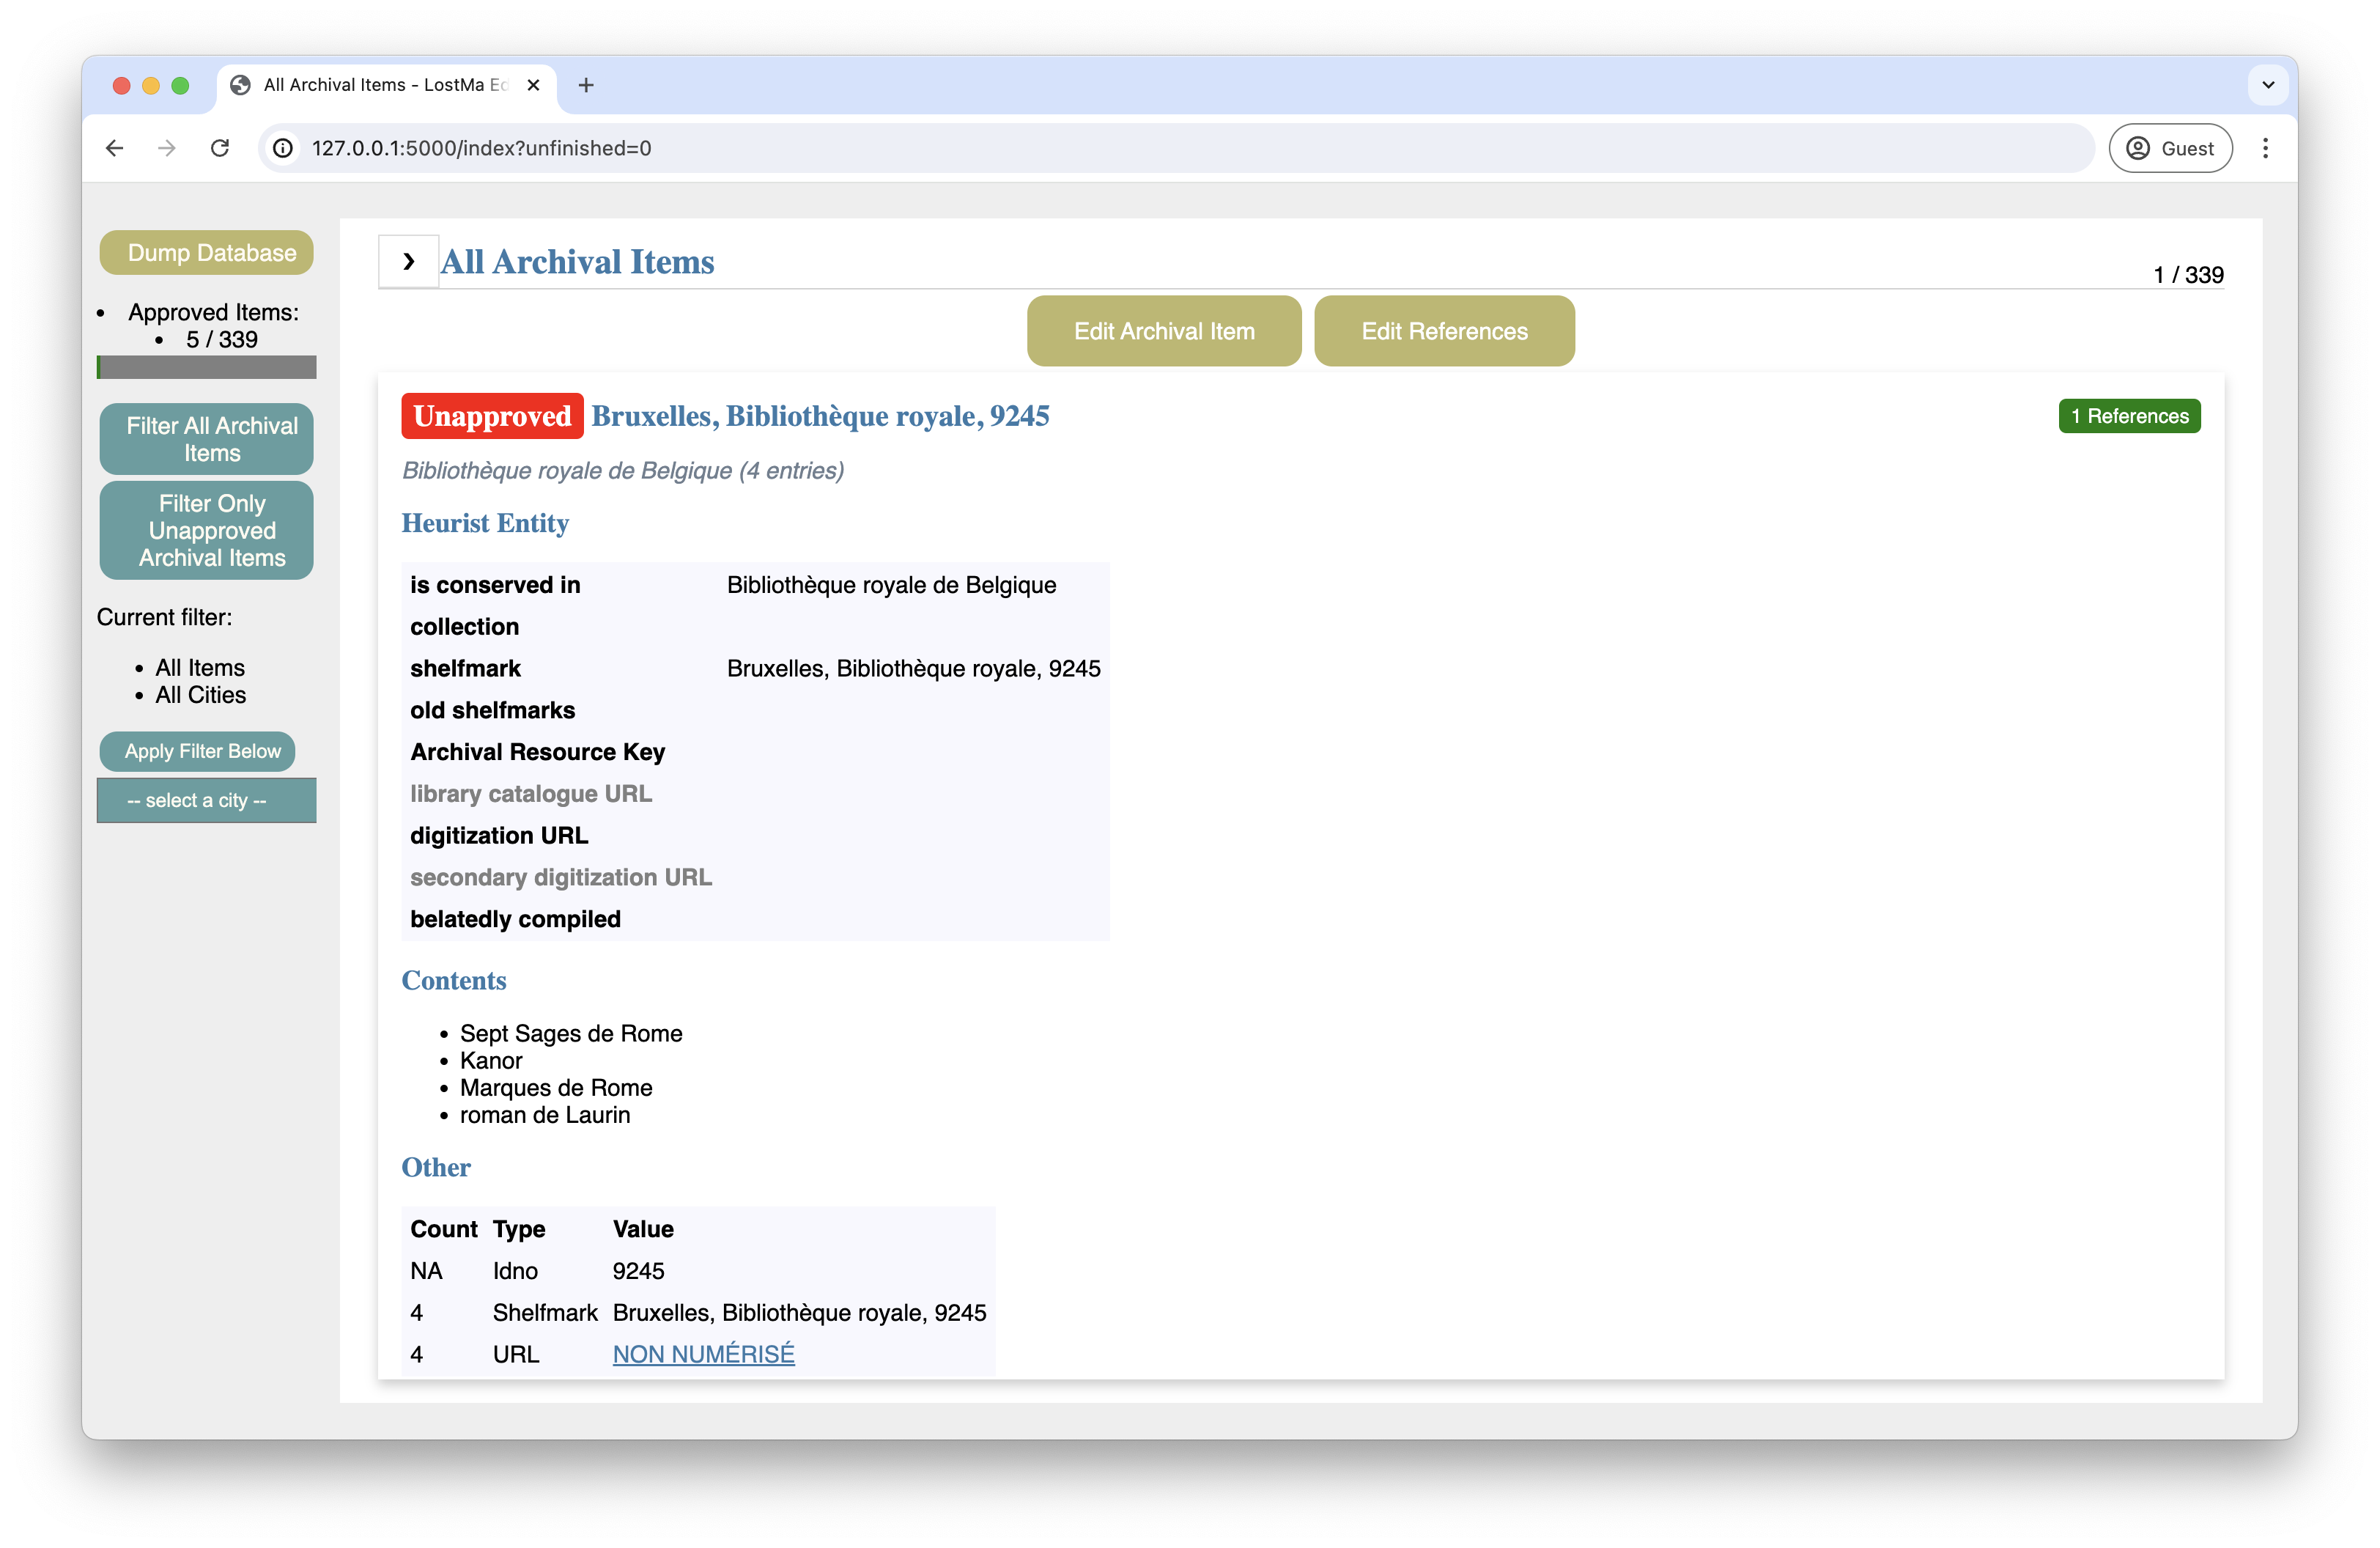Click the All Archival Items heading link
The height and width of the screenshot is (1548, 2380).
pos(578,262)
